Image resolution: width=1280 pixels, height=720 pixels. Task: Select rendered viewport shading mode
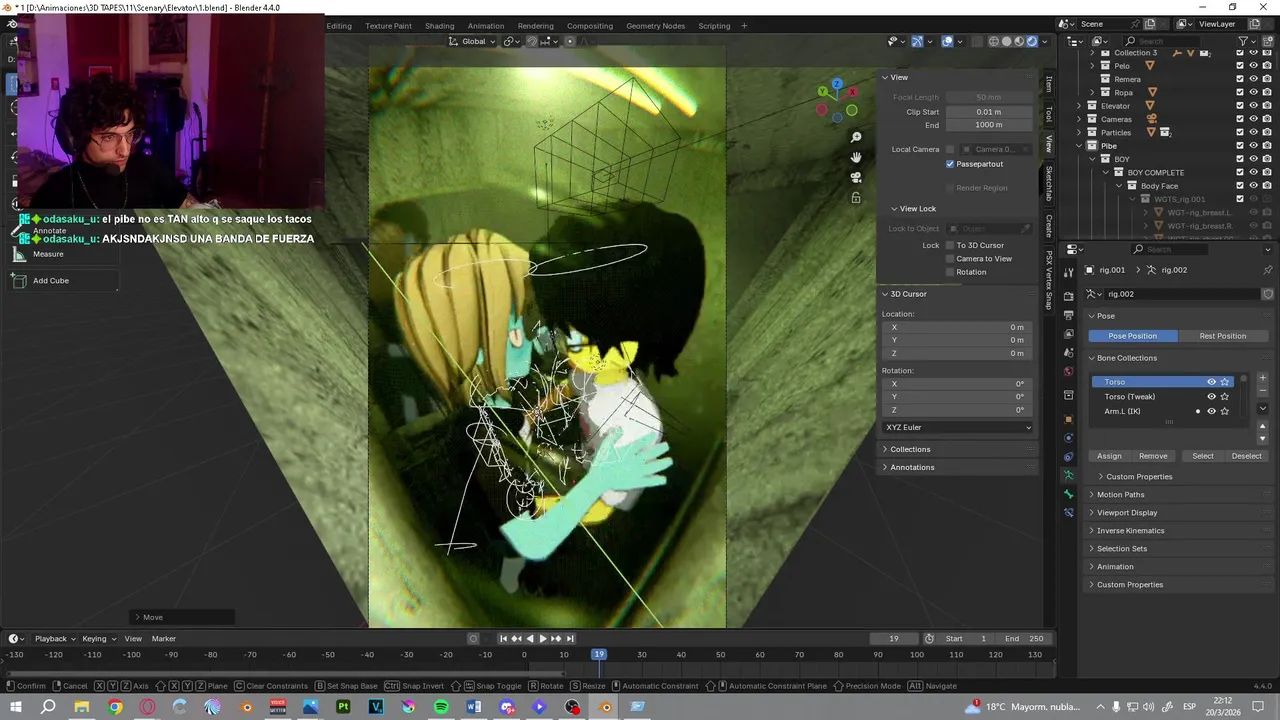[1032, 41]
